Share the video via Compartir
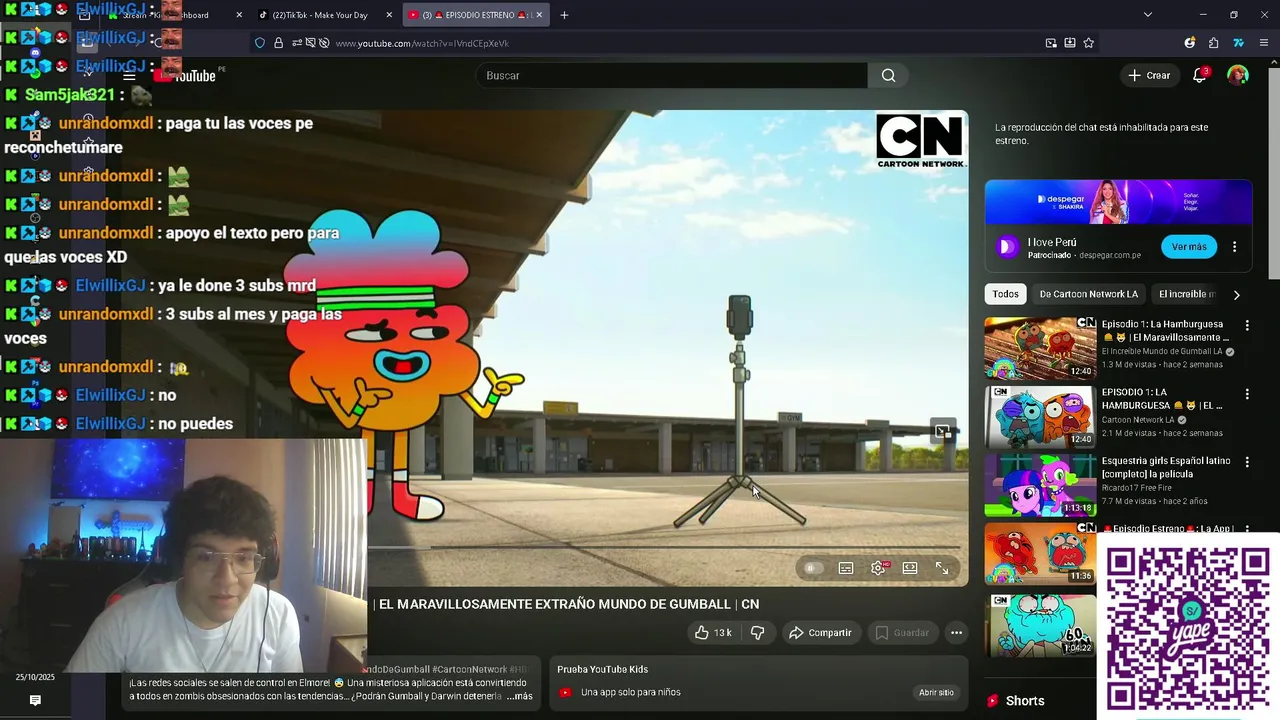Screen dimensions: 1280x720 (820, 633)
